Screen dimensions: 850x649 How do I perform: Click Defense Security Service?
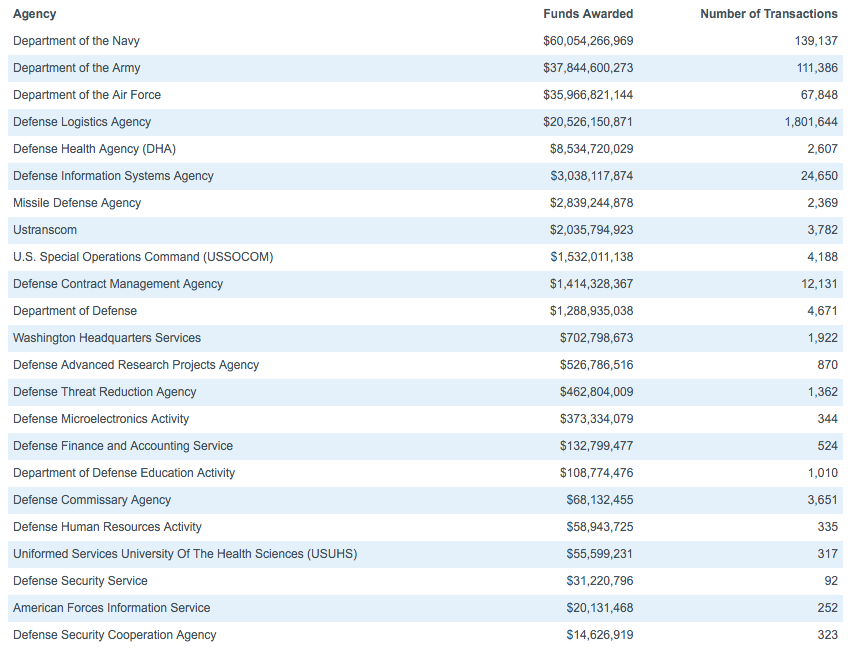(x=80, y=581)
